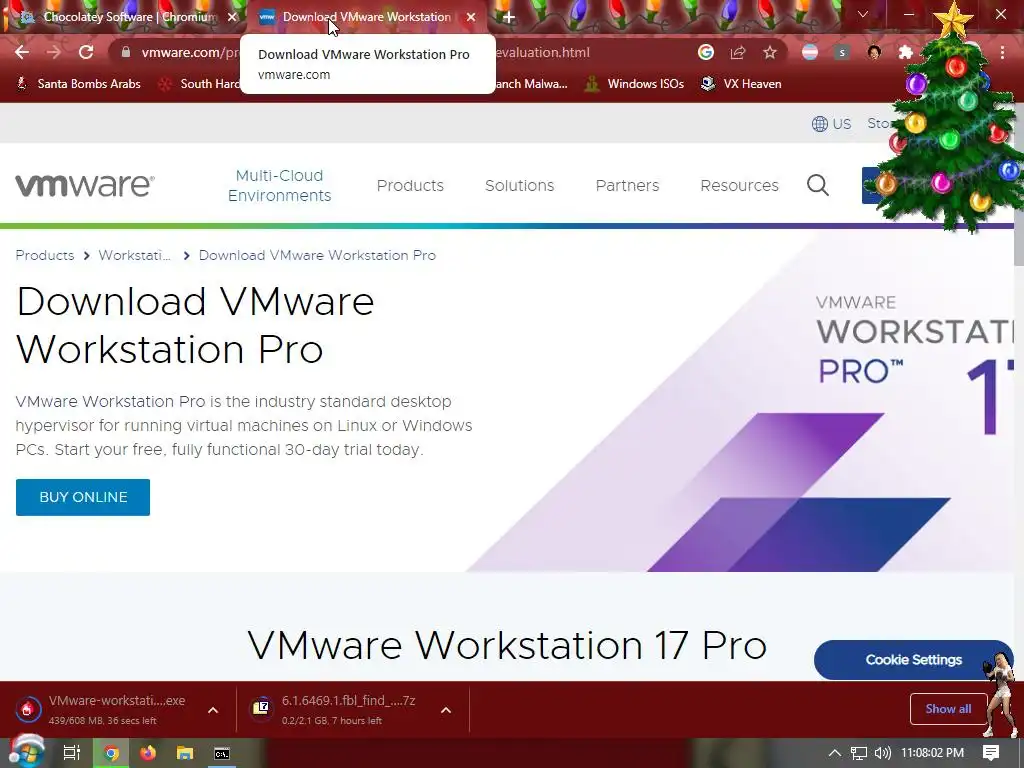Click the Chrome taskbar icon
Screen dimensions: 1024x768
(x=112, y=753)
